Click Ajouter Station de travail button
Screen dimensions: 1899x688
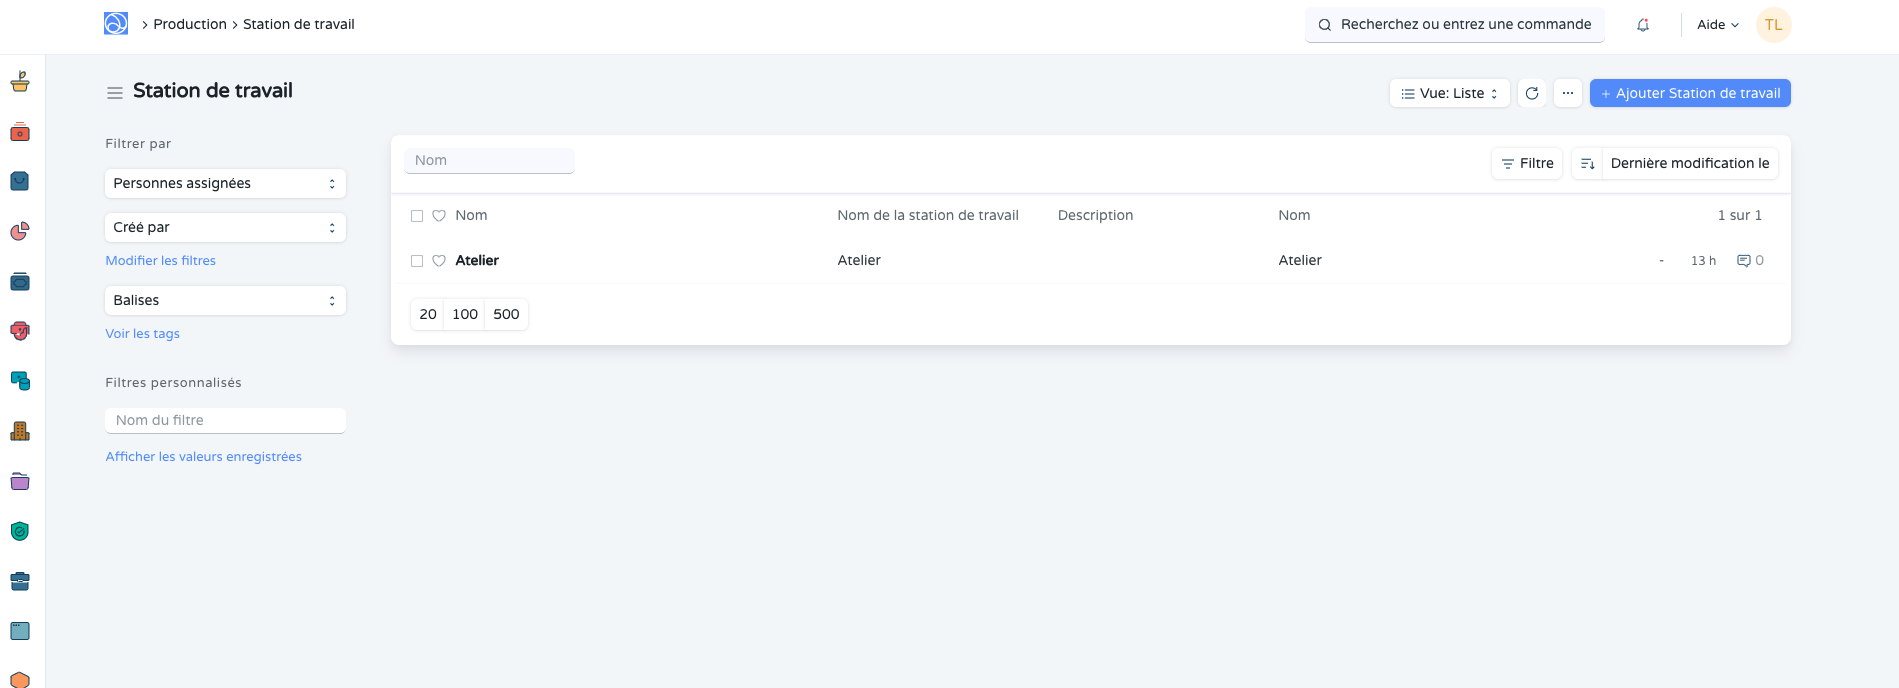coord(1690,93)
